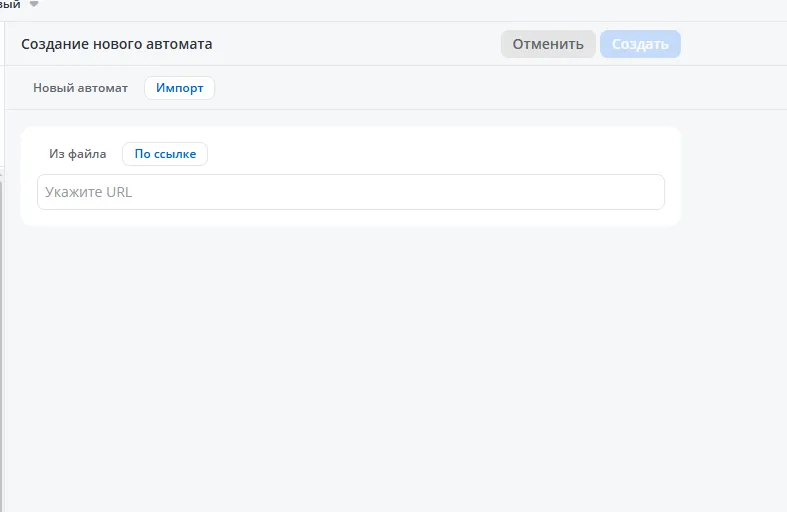787x512 pixels.
Task: Open the partially visible top-left dropdown label
Action: [x=10, y=5]
